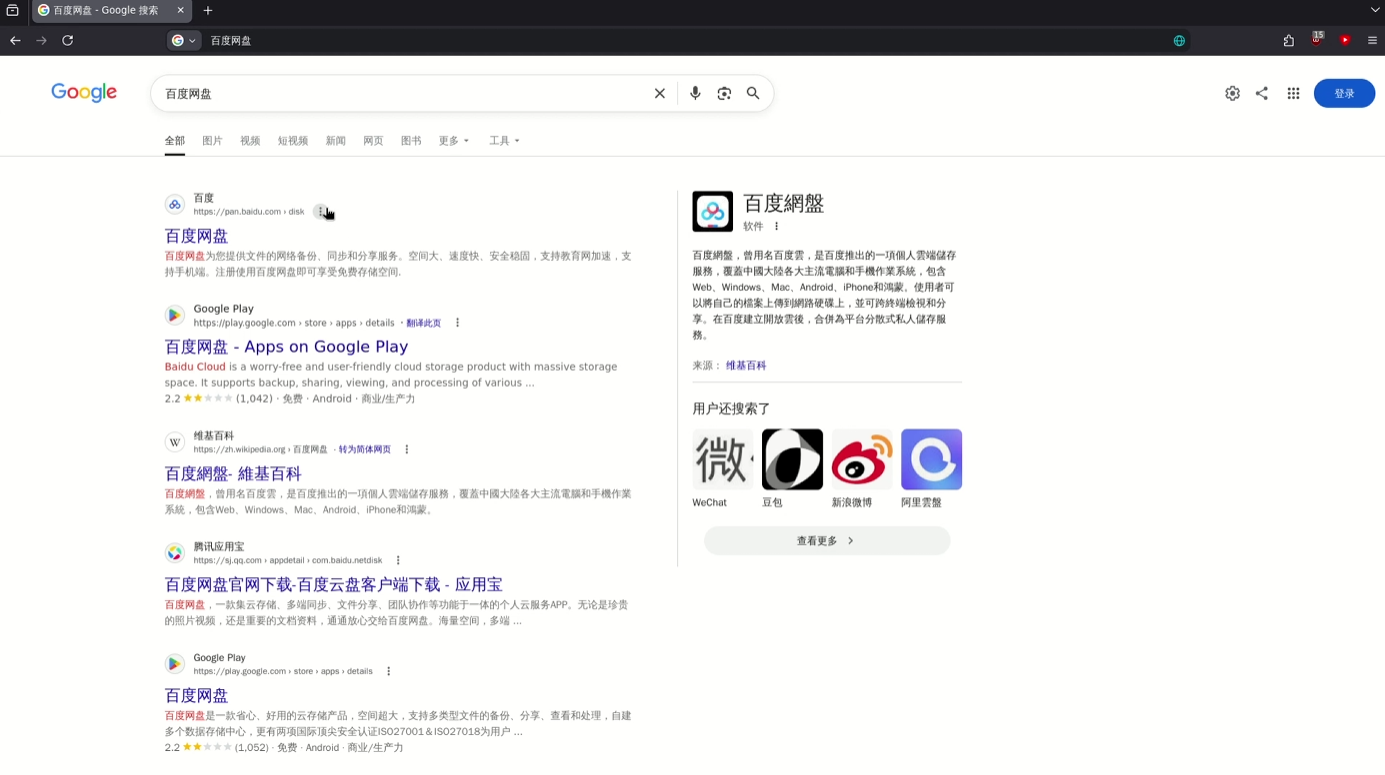Open the 百度网盘 result from pan.baidu.com
Screen dimensions: 1385x775
click(196, 236)
